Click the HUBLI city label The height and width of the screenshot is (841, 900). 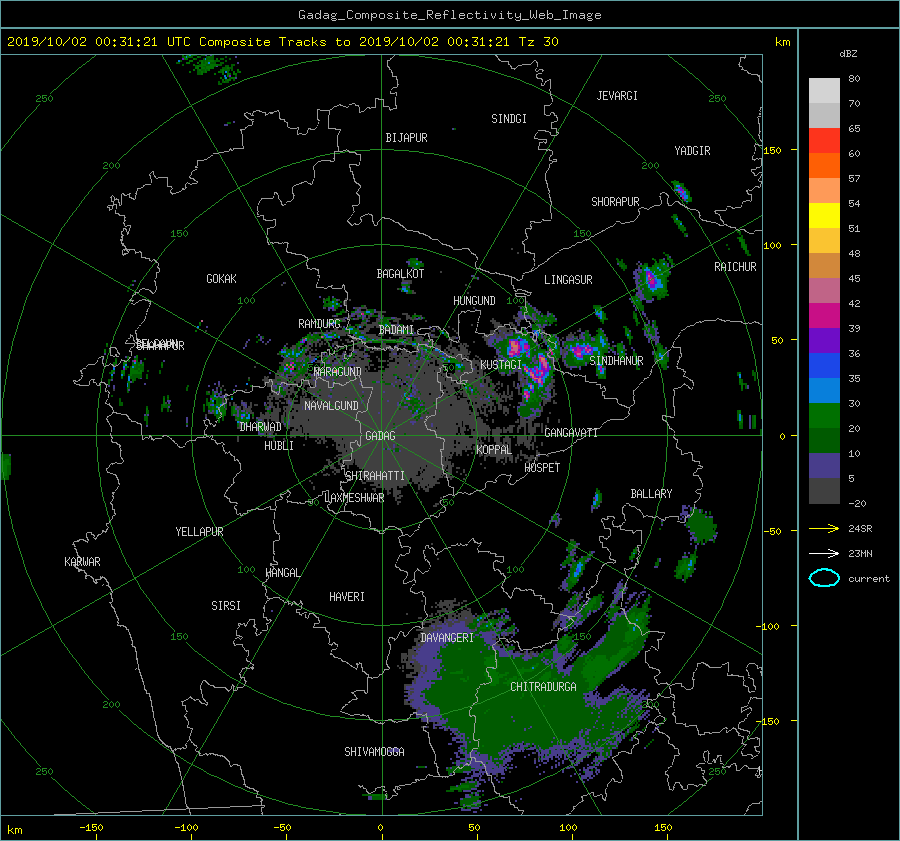coord(279,446)
